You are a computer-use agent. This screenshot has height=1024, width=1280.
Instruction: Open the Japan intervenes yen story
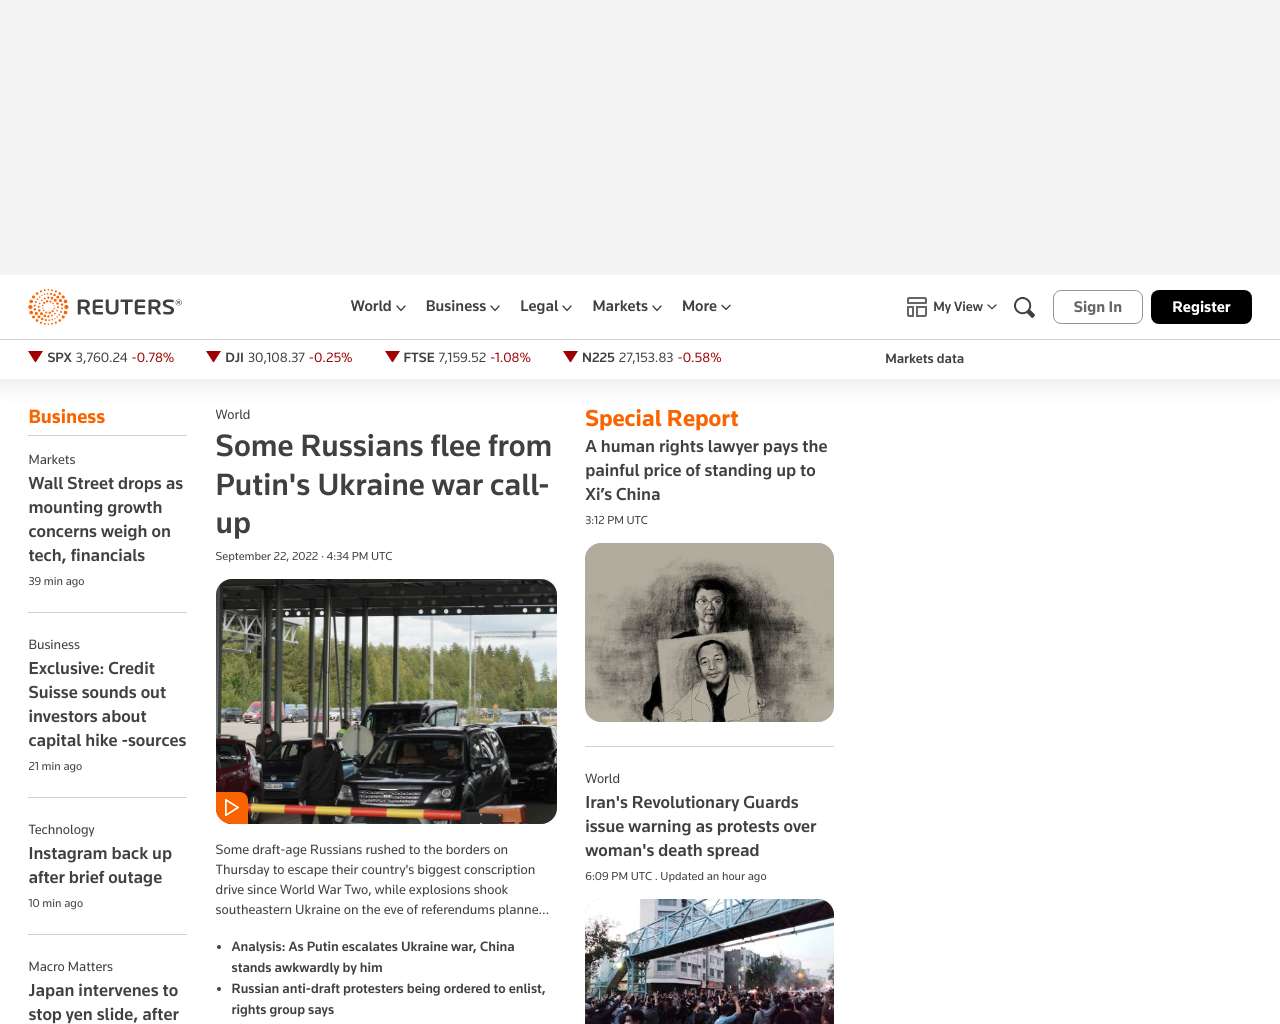[104, 1002]
